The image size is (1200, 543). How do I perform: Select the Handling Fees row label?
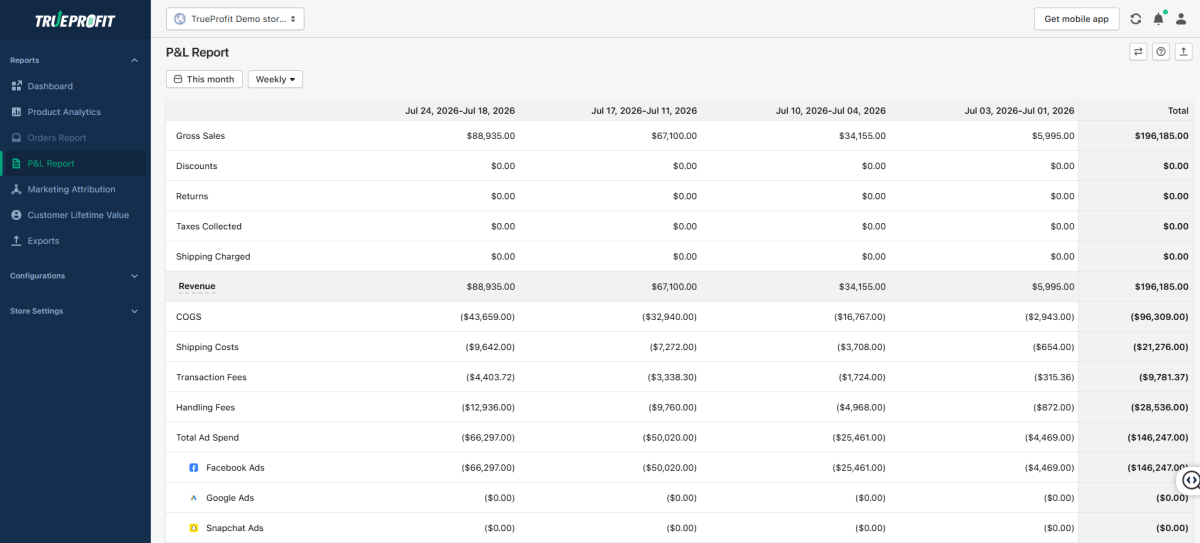coord(204,407)
